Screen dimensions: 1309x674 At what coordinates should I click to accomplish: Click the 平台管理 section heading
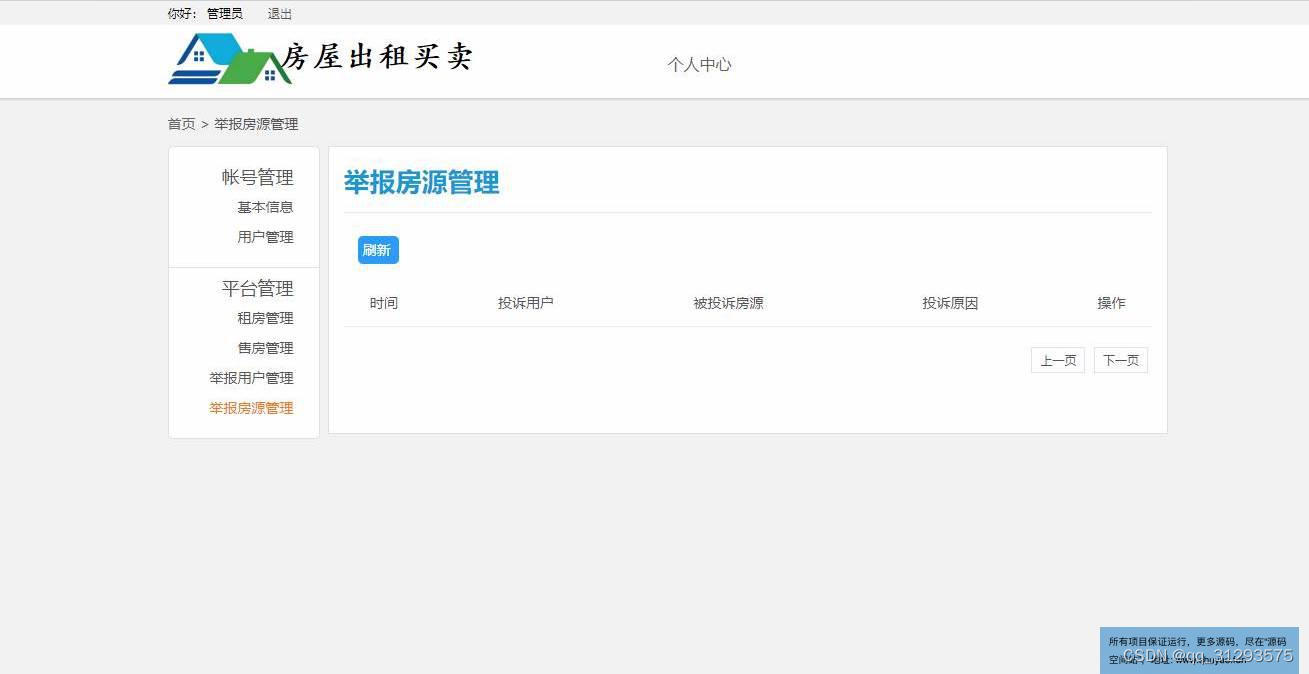point(257,288)
